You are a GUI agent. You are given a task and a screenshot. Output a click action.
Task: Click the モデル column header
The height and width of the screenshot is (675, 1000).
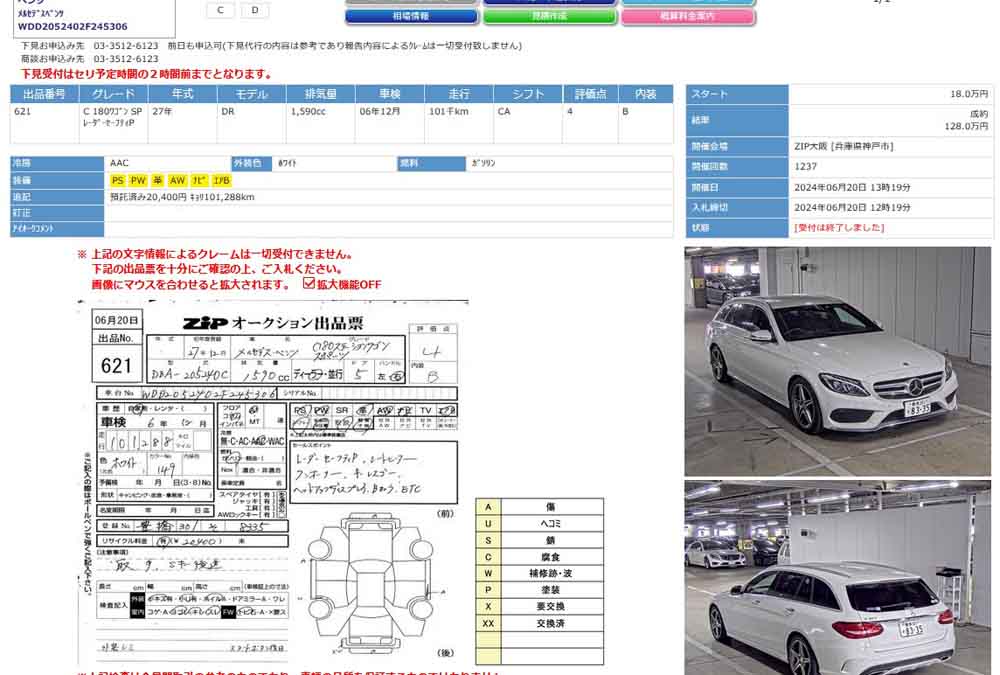click(x=252, y=94)
